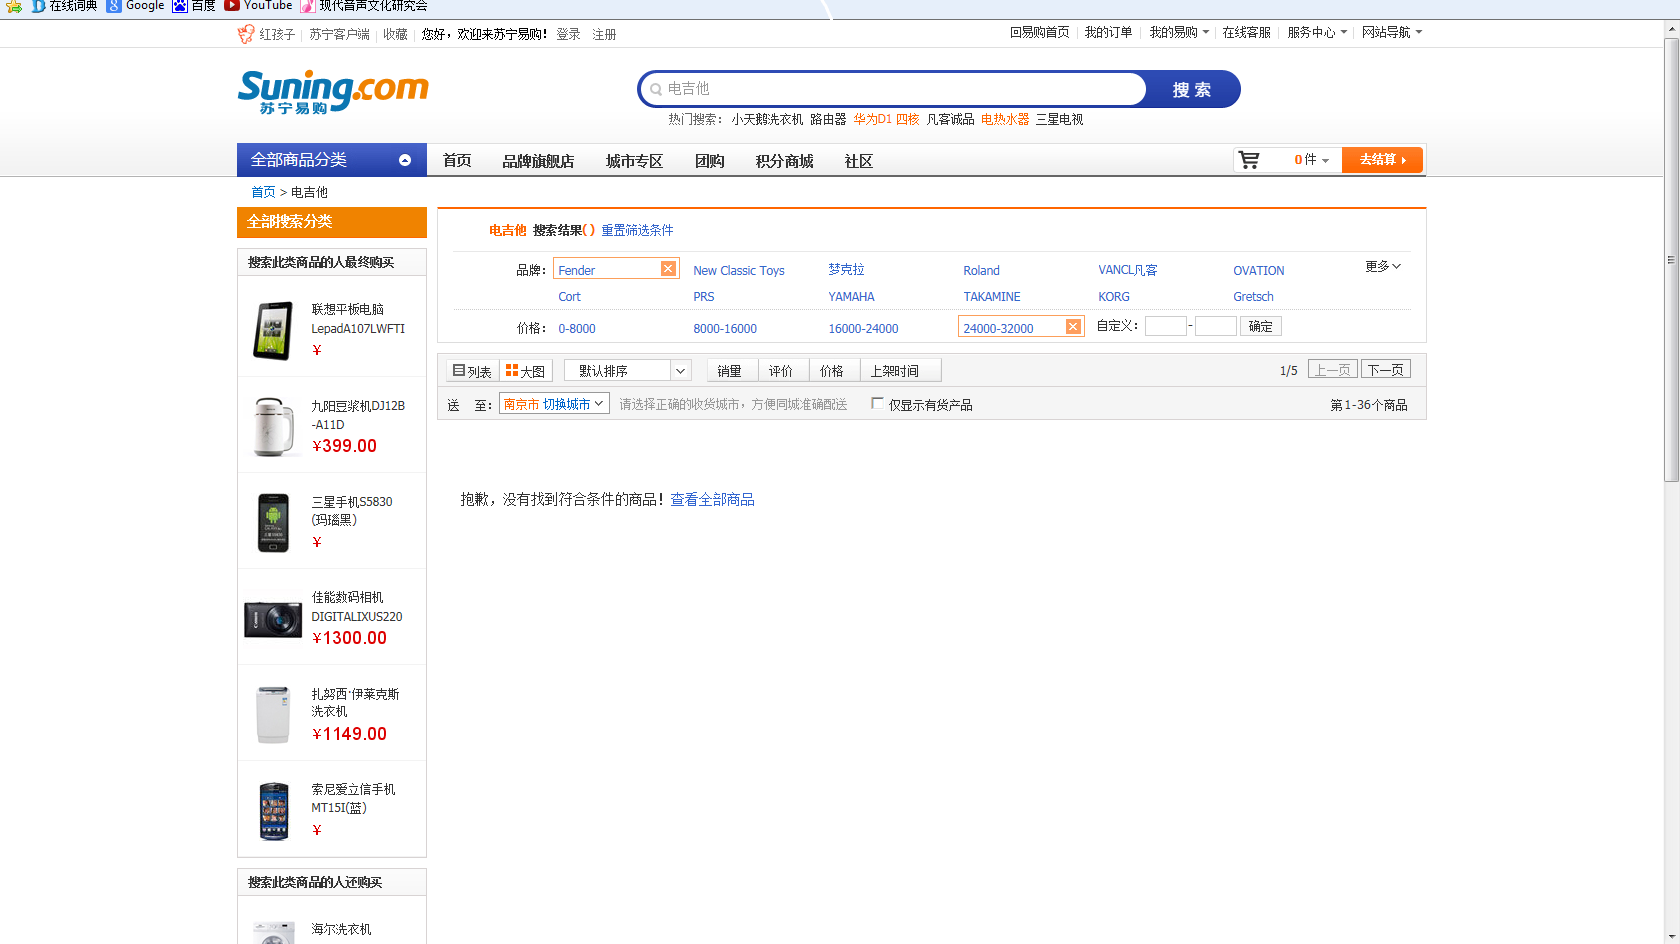Click 确定 to confirm custom price
This screenshot has width=1680, height=944.
(x=1260, y=326)
